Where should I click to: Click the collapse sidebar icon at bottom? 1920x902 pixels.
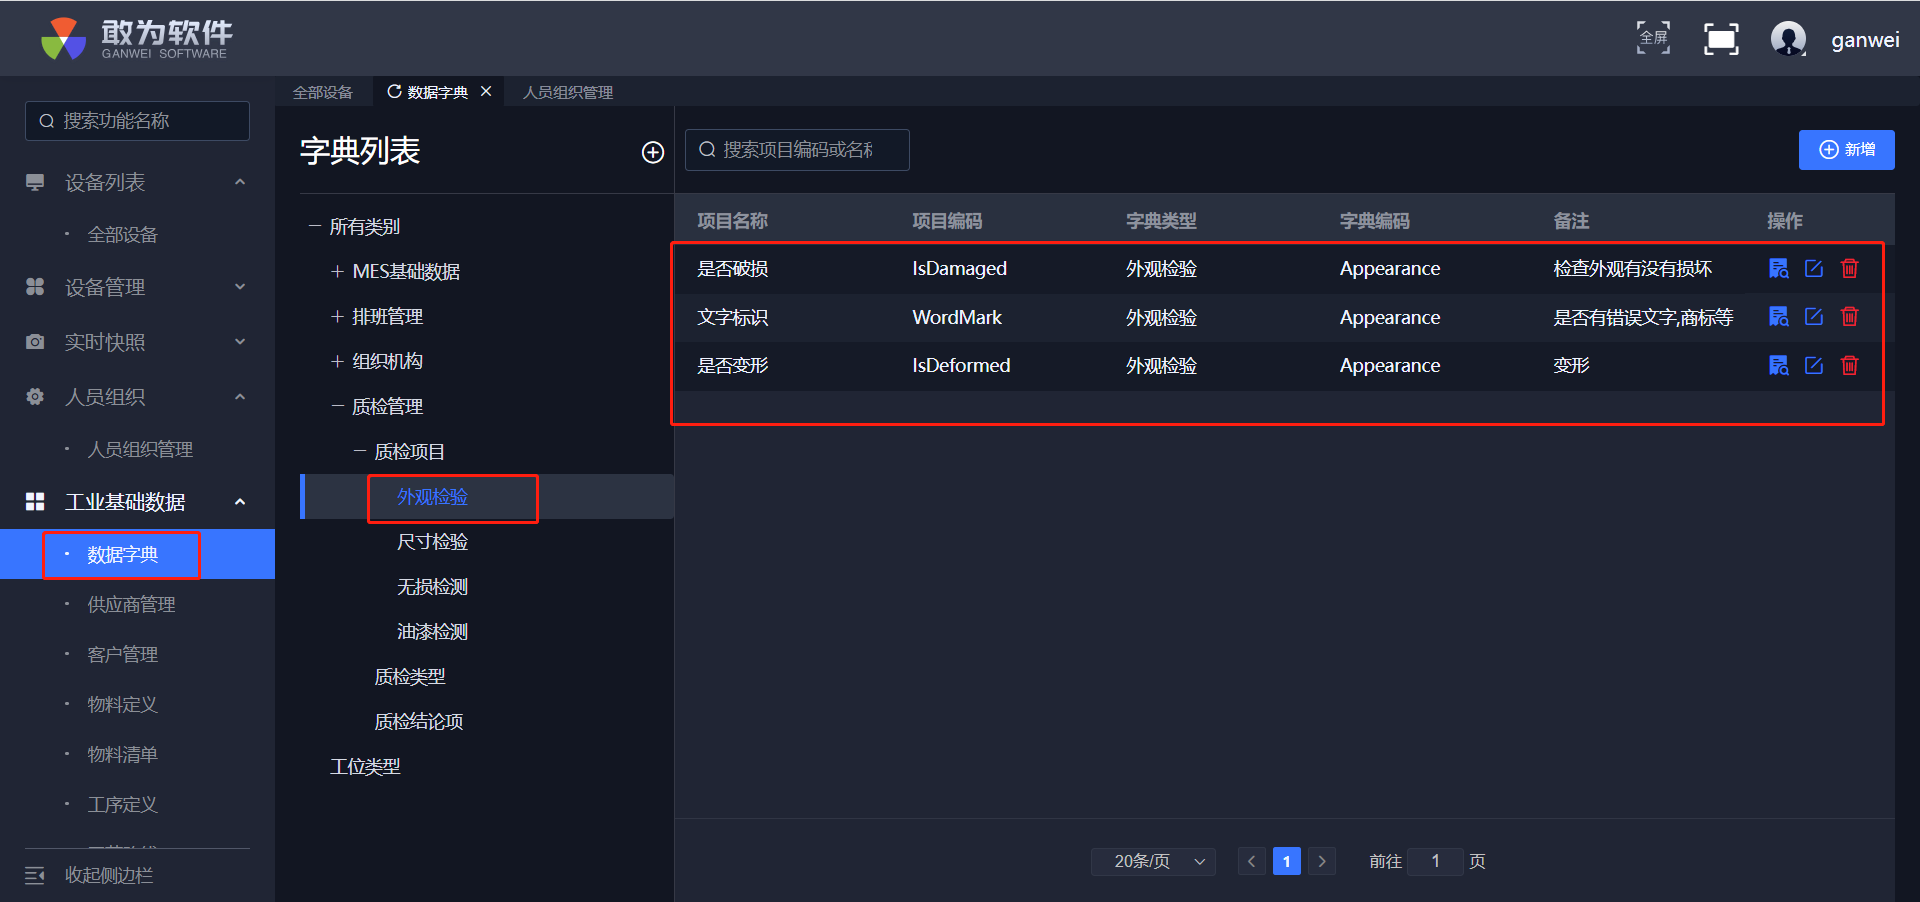click(35, 876)
